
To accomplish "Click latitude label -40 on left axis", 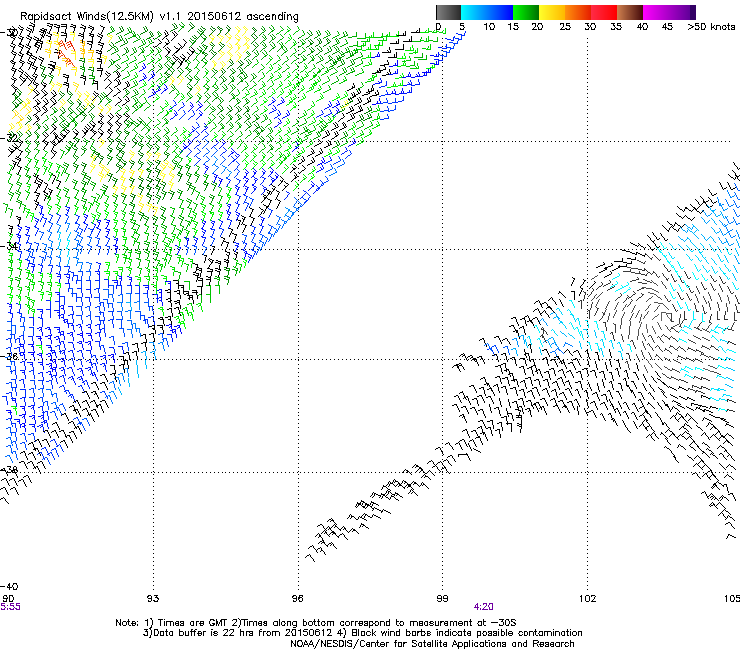I will click(x=9, y=587).
